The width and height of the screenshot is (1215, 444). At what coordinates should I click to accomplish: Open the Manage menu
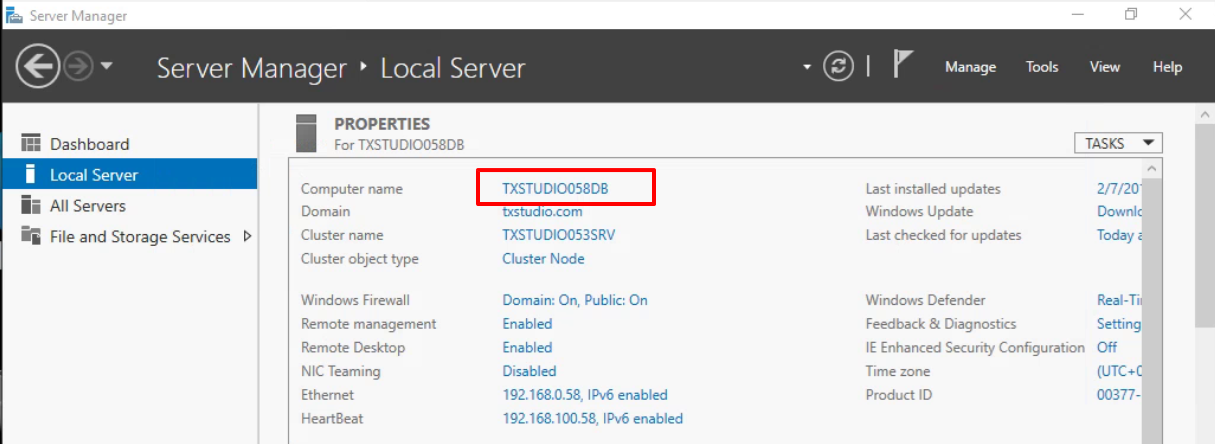[970, 67]
